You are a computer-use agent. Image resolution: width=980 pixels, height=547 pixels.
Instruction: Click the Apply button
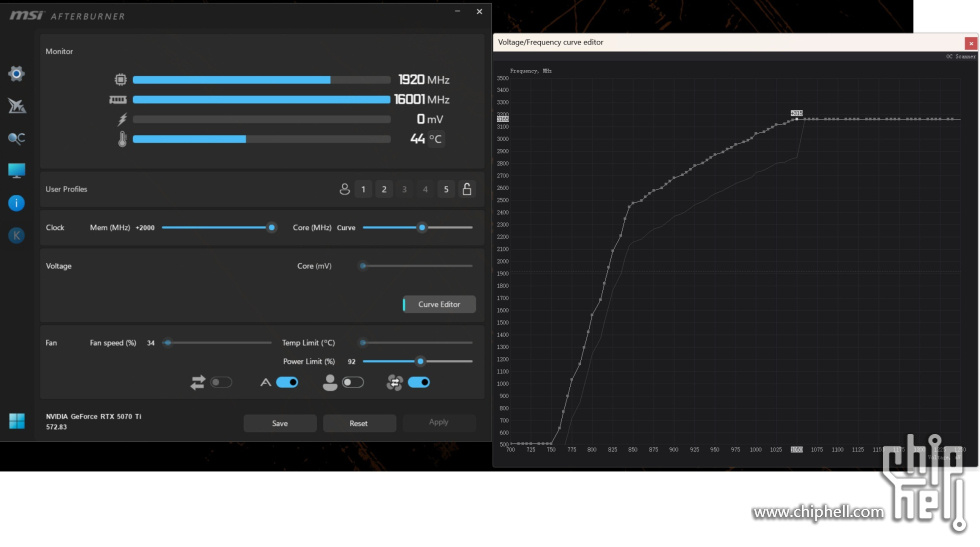pos(439,422)
